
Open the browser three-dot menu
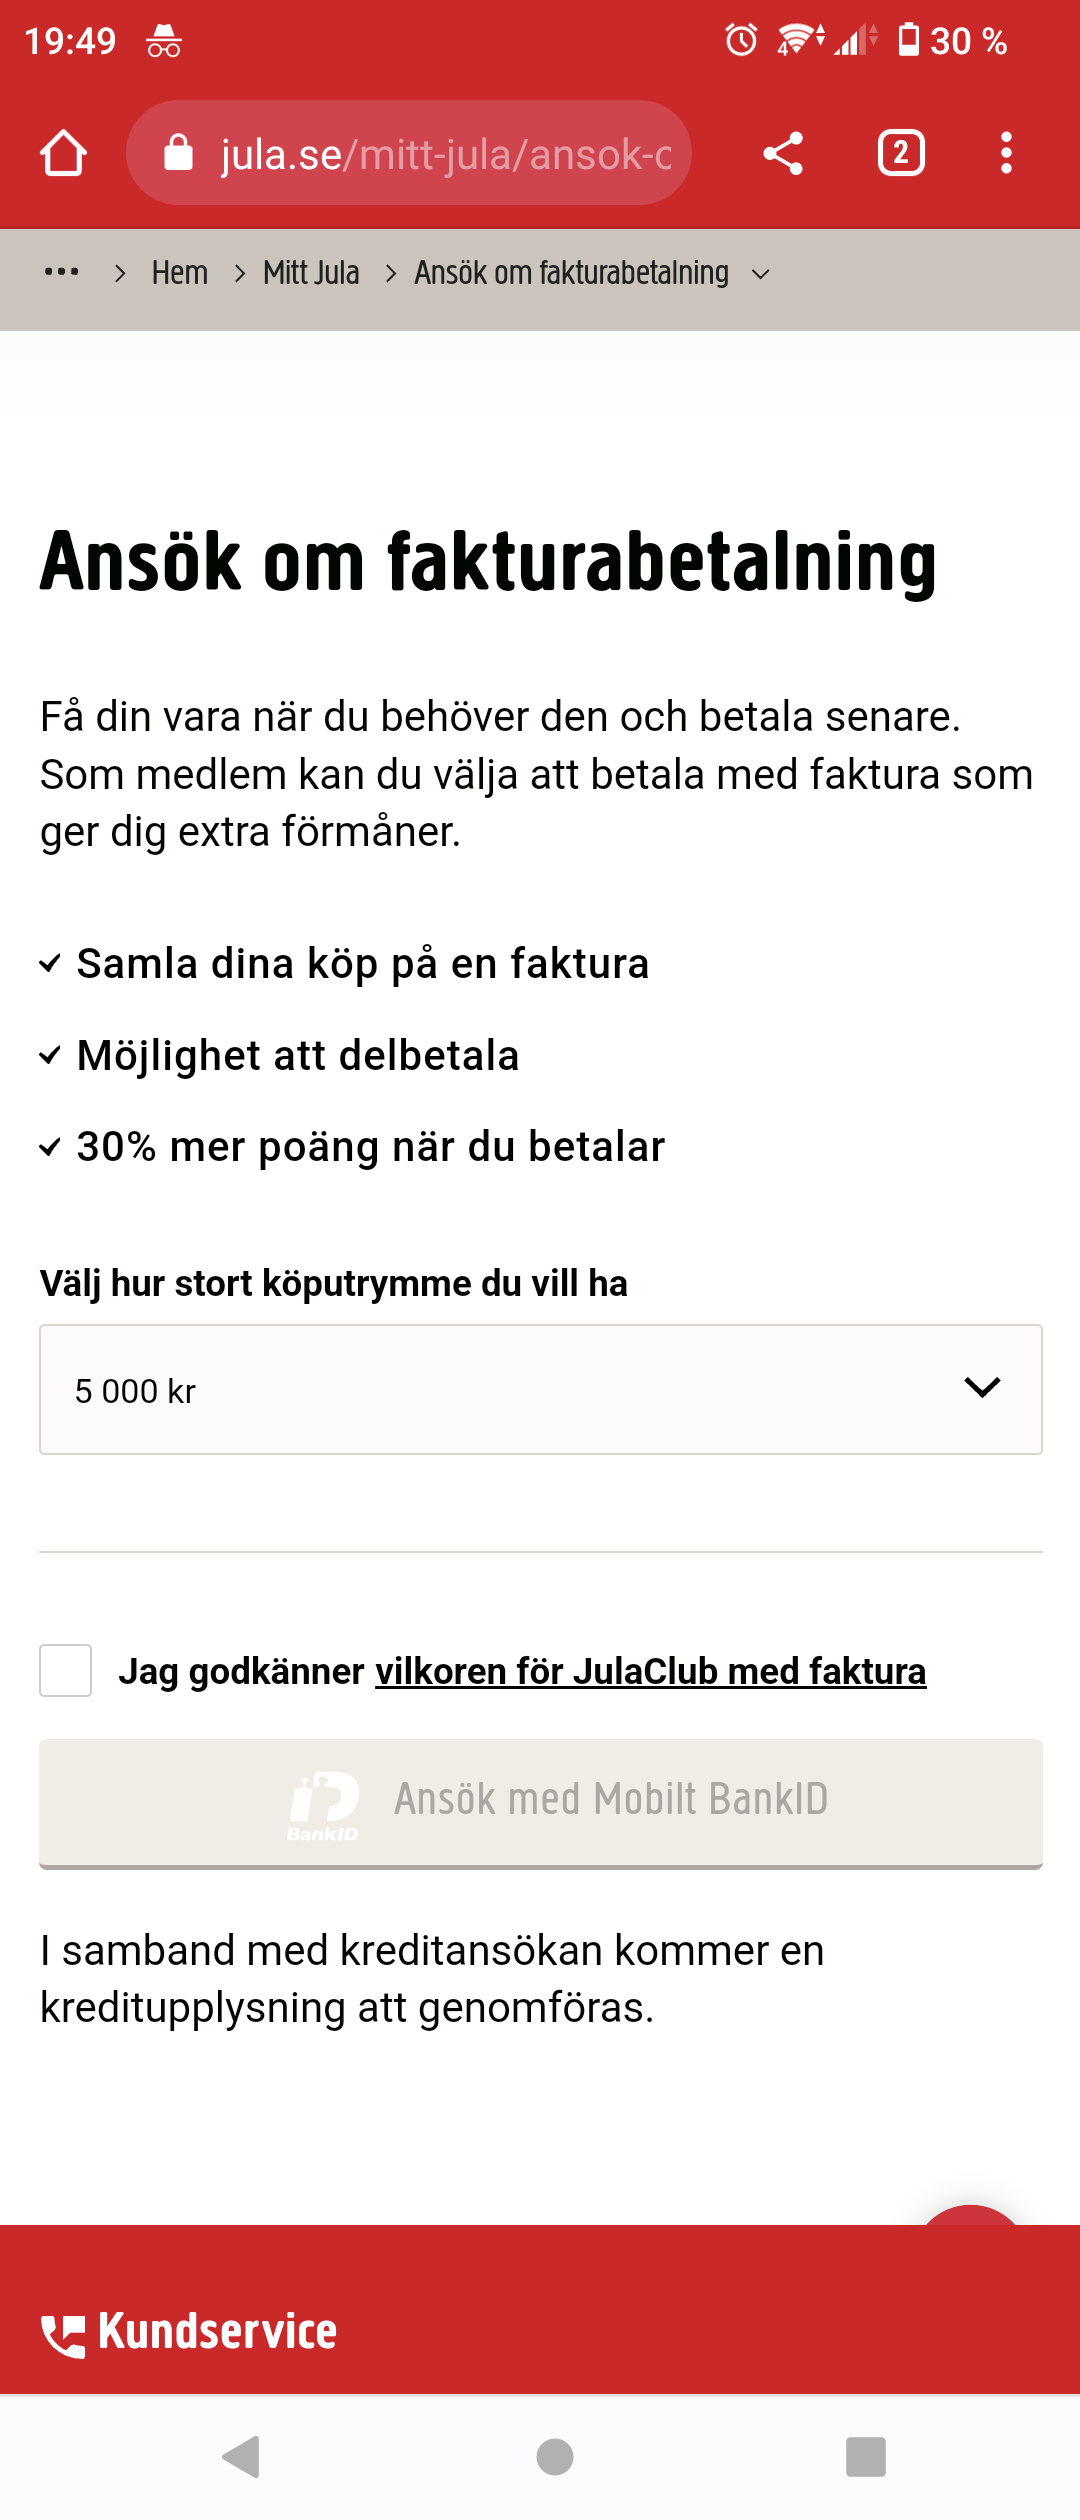(x=1006, y=154)
